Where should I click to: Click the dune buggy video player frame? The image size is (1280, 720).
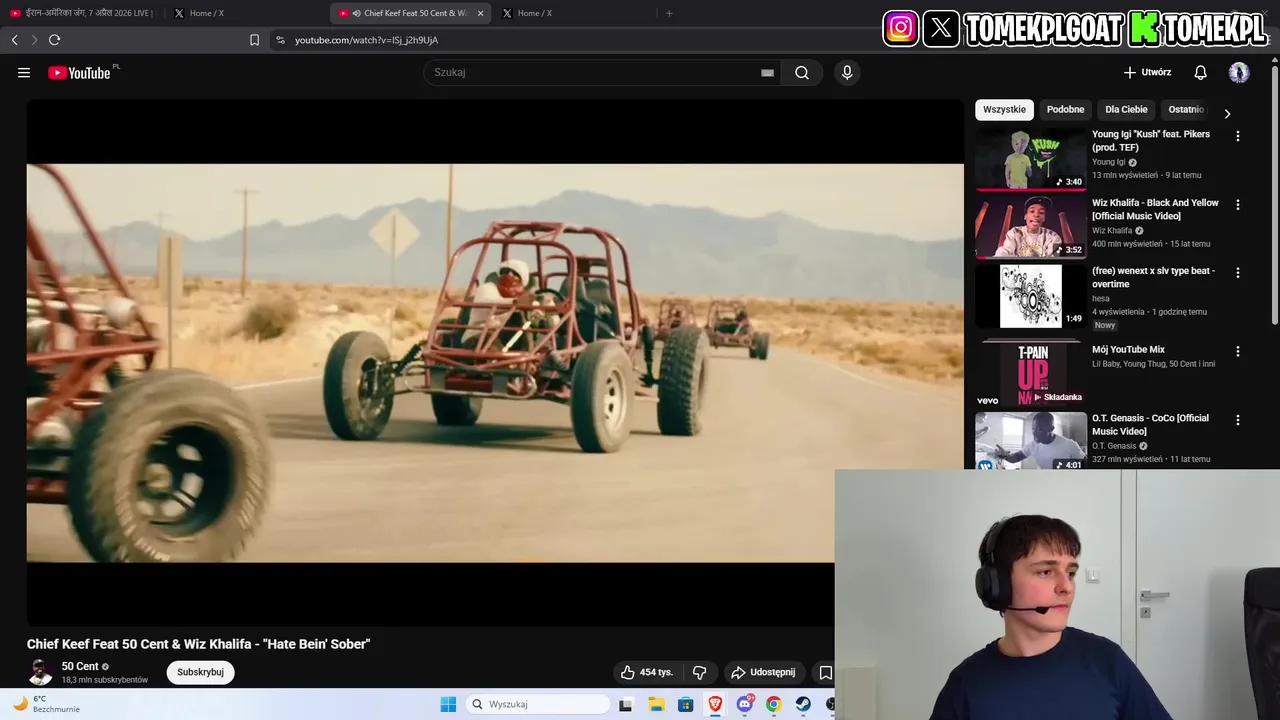pyautogui.click(x=495, y=363)
